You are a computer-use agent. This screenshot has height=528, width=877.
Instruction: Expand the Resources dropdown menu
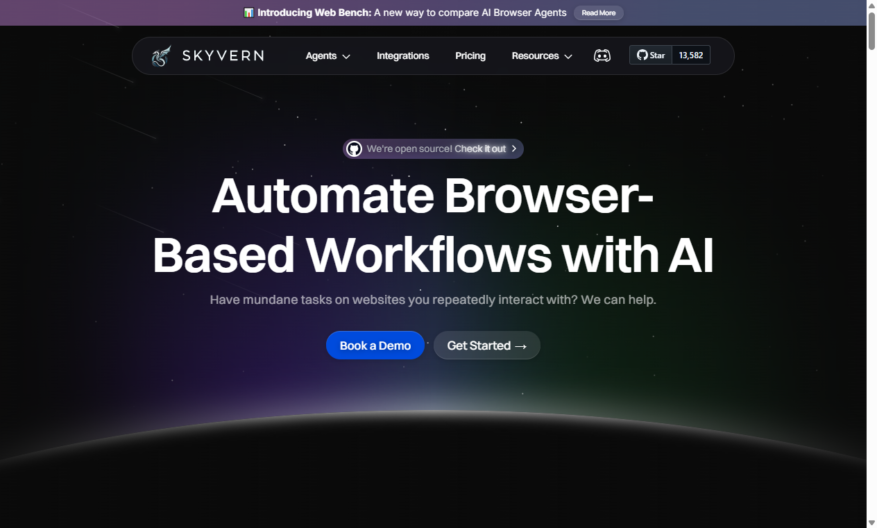[x=541, y=56]
